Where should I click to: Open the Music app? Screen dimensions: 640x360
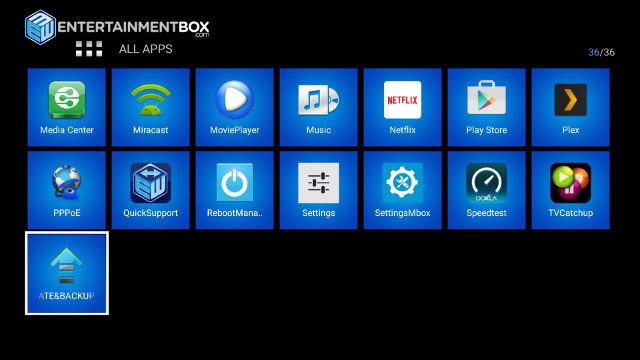319,107
